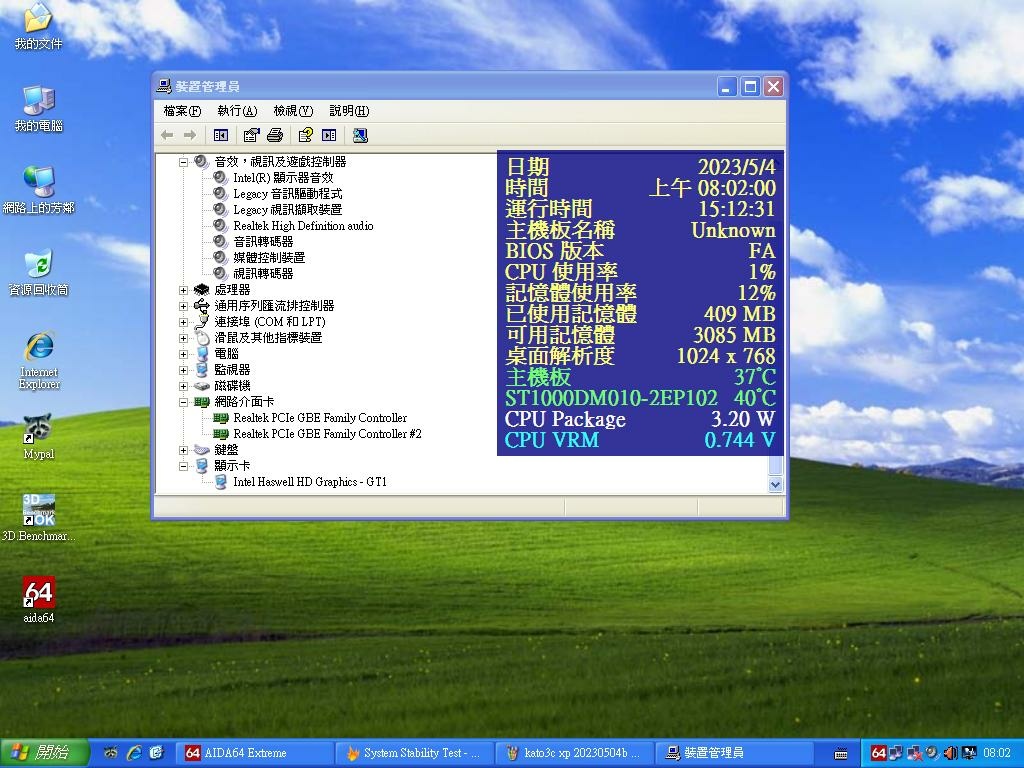Select the 我的電腦 desktop icon
The height and width of the screenshot is (768, 1024).
[39, 109]
